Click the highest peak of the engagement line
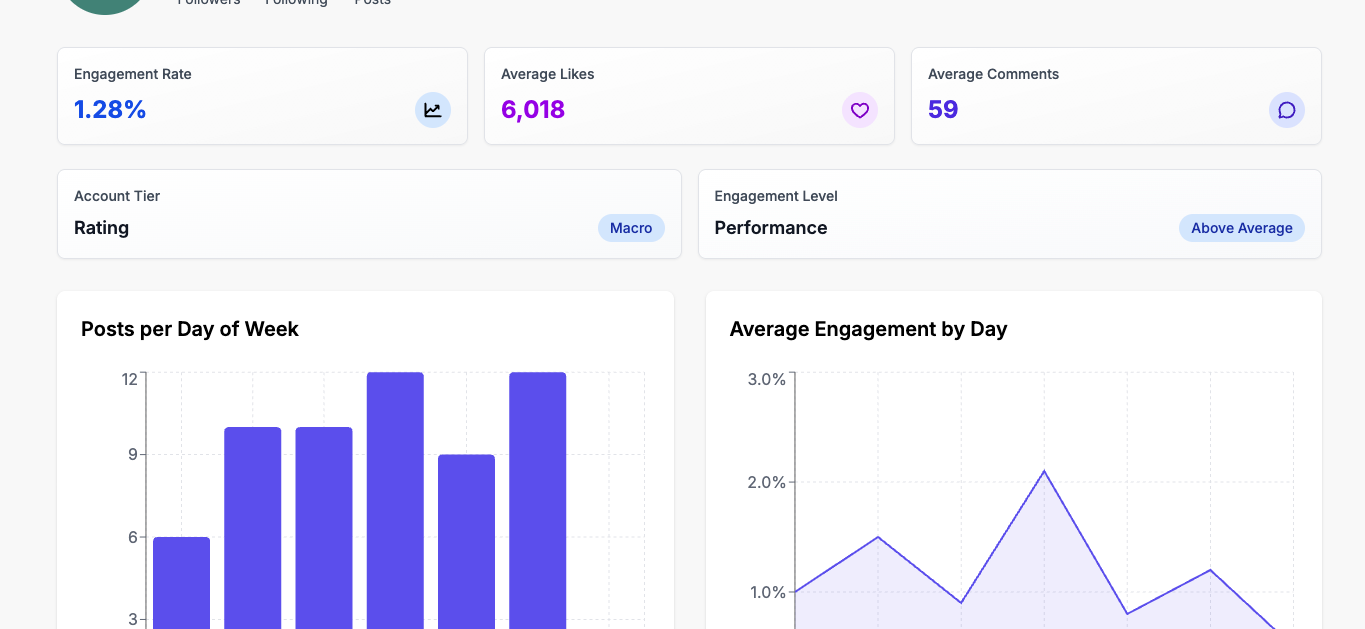1365x629 pixels. pyautogui.click(x=1044, y=471)
